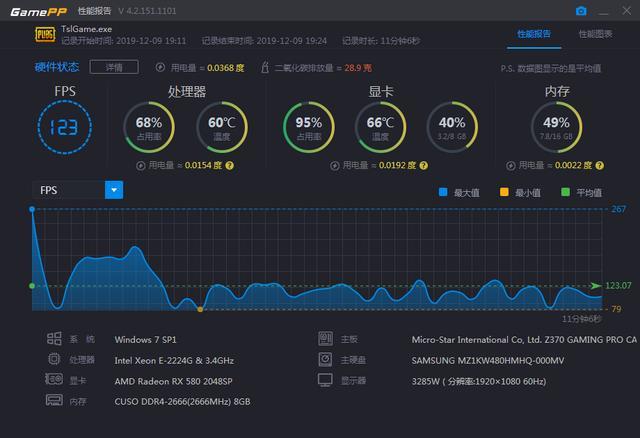
Task: Click the monitor display icon
Action: pos(325,380)
